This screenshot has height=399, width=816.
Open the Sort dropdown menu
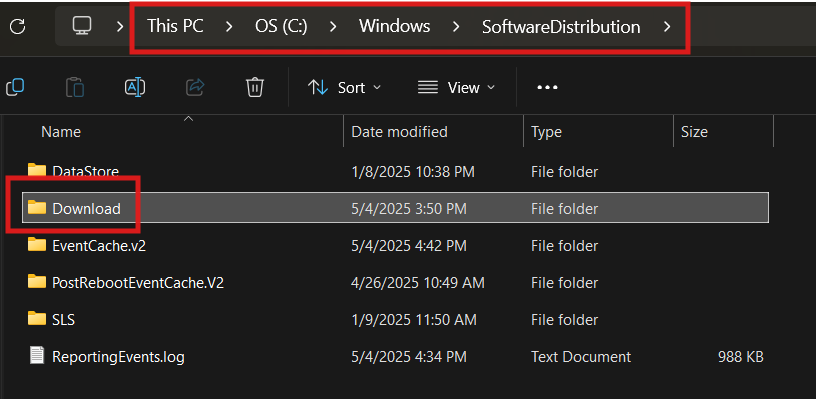(x=345, y=87)
